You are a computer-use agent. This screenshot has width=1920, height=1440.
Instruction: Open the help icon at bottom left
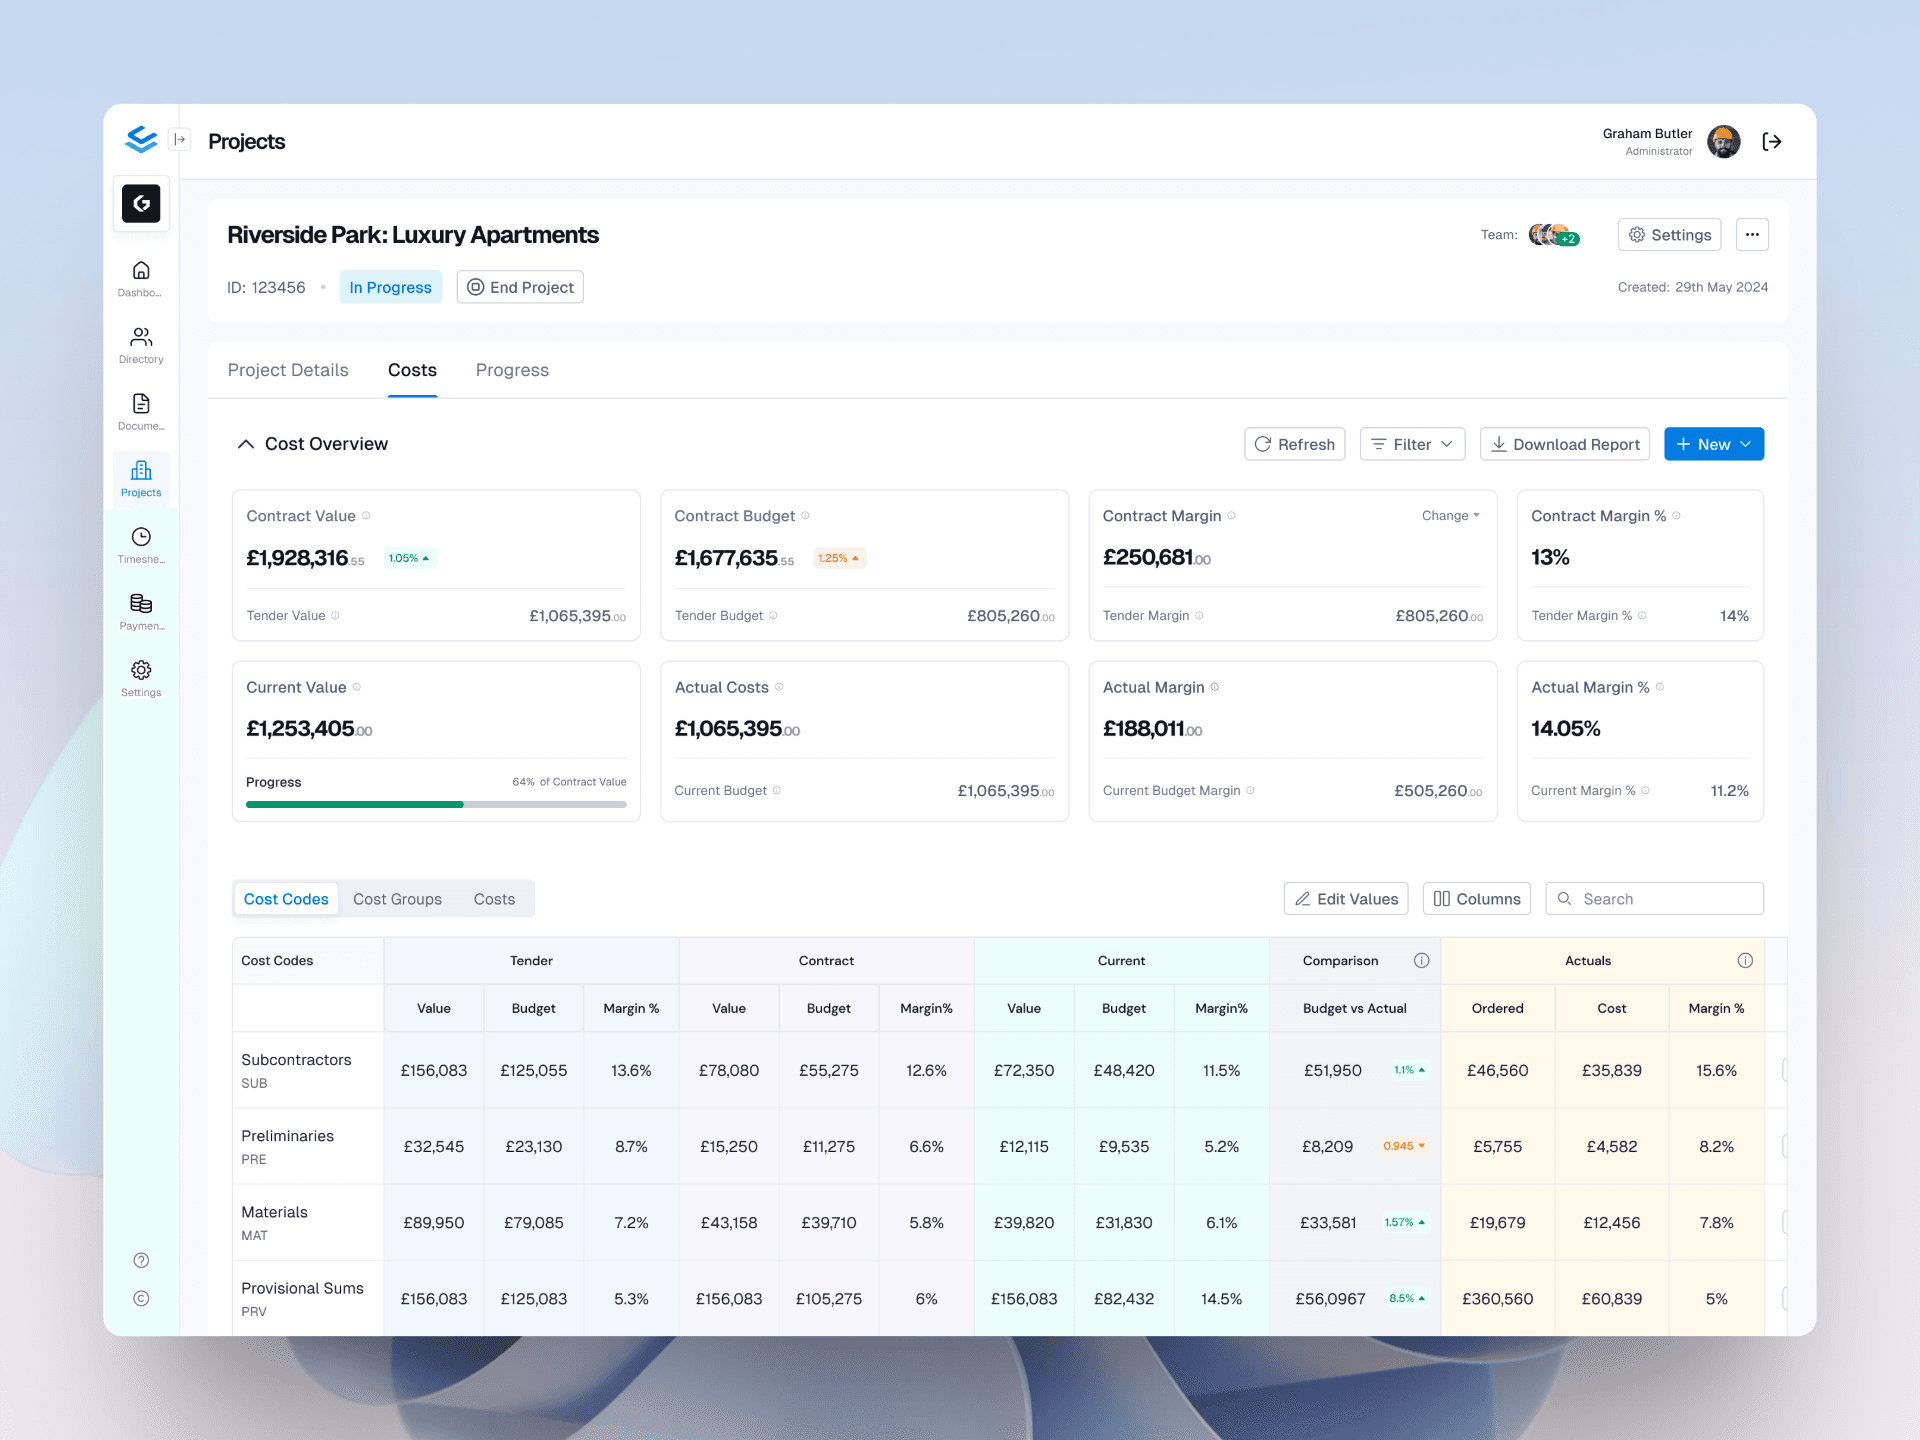pos(140,1260)
